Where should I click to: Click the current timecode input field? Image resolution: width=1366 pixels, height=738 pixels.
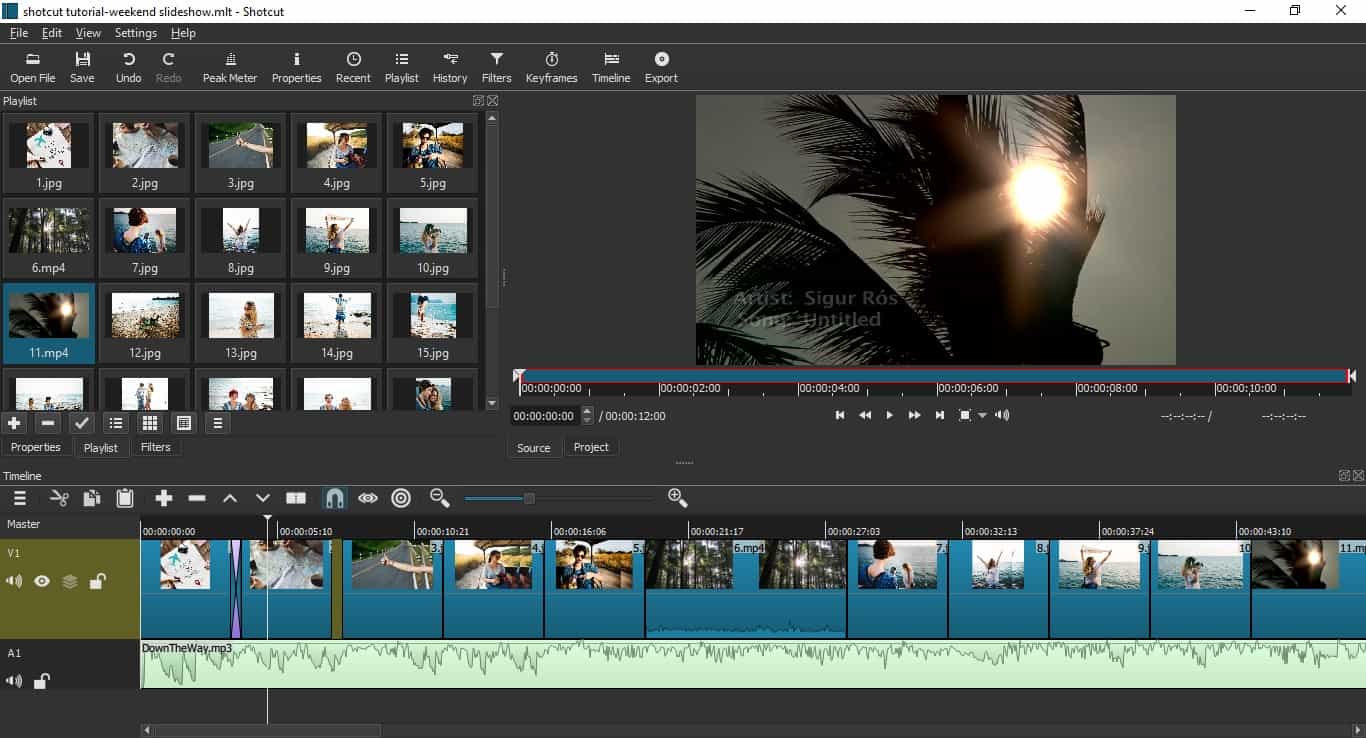coord(546,416)
